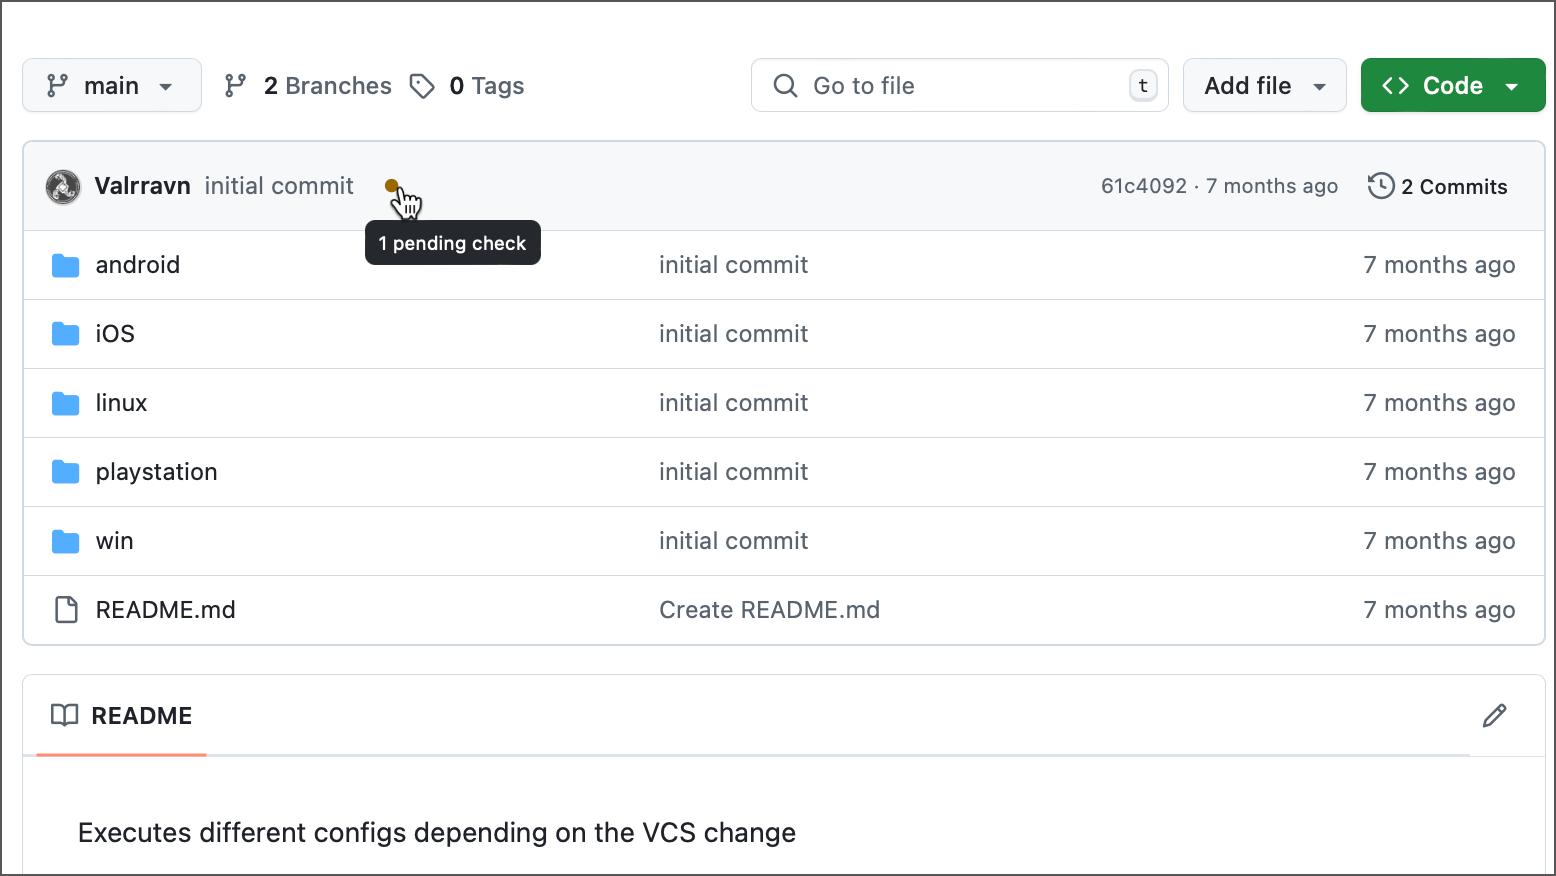View the 2 Commits link
The height and width of the screenshot is (876, 1556).
(x=1454, y=186)
